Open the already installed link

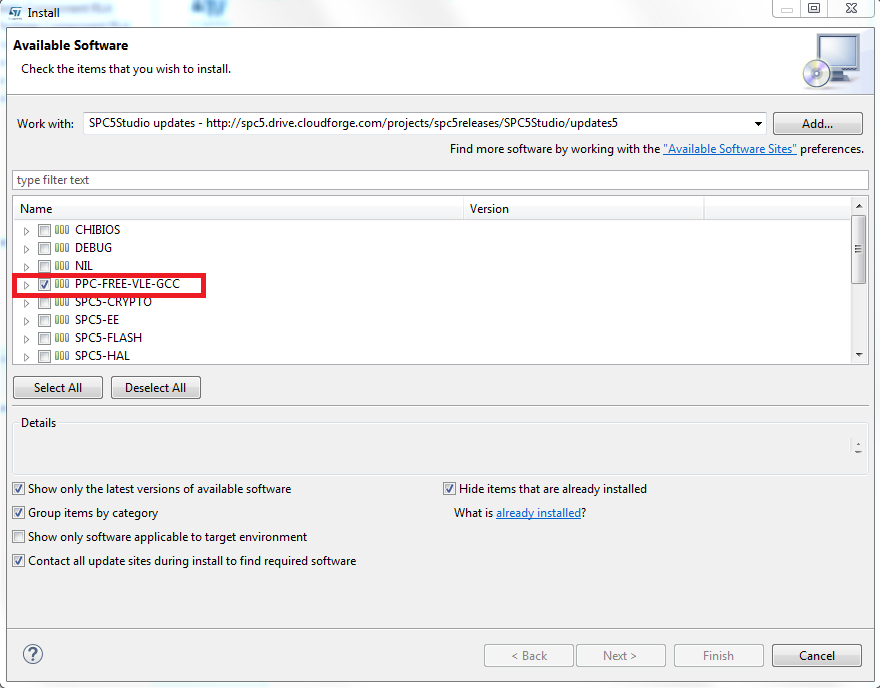pos(538,513)
